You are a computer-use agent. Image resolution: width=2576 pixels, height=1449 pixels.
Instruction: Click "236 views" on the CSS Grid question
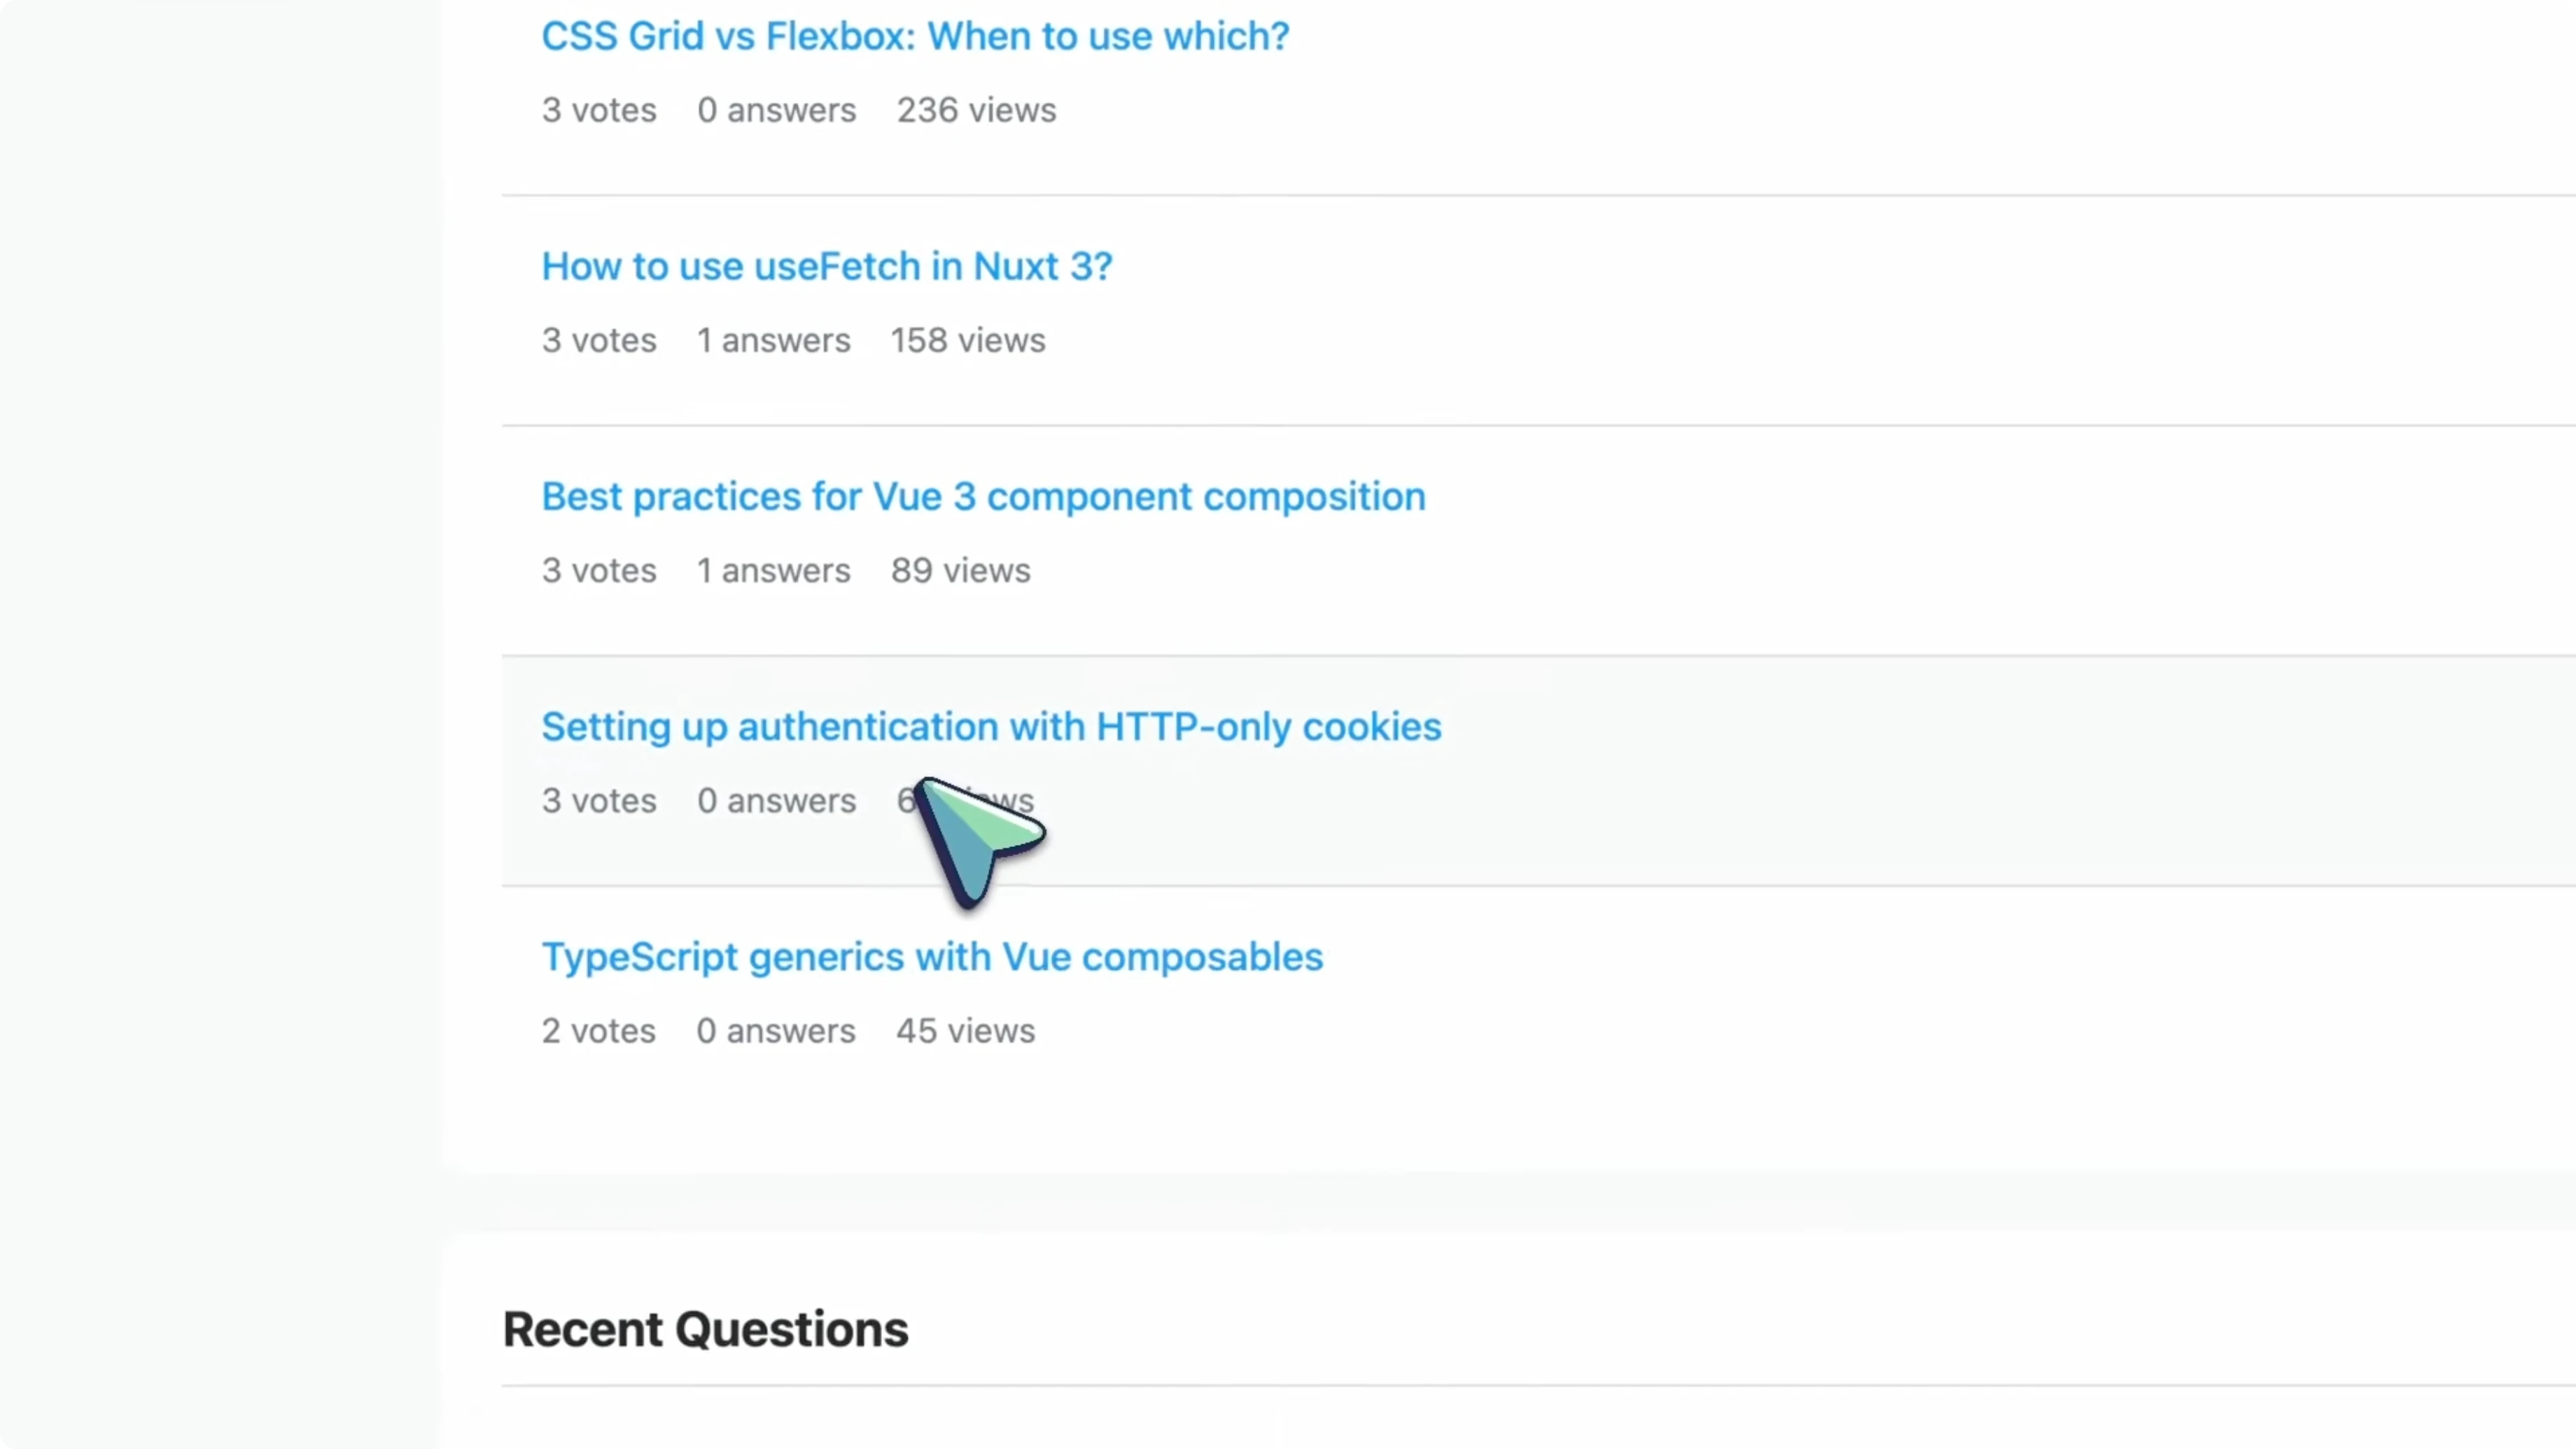coord(975,110)
